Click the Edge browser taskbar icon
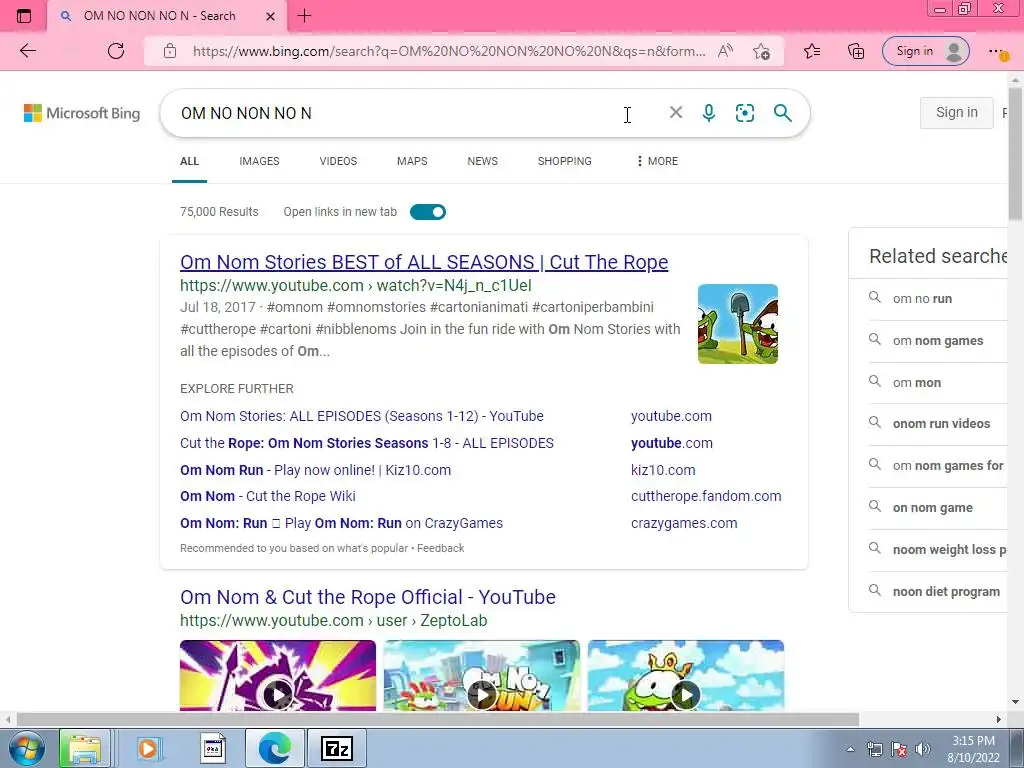 (274, 748)
